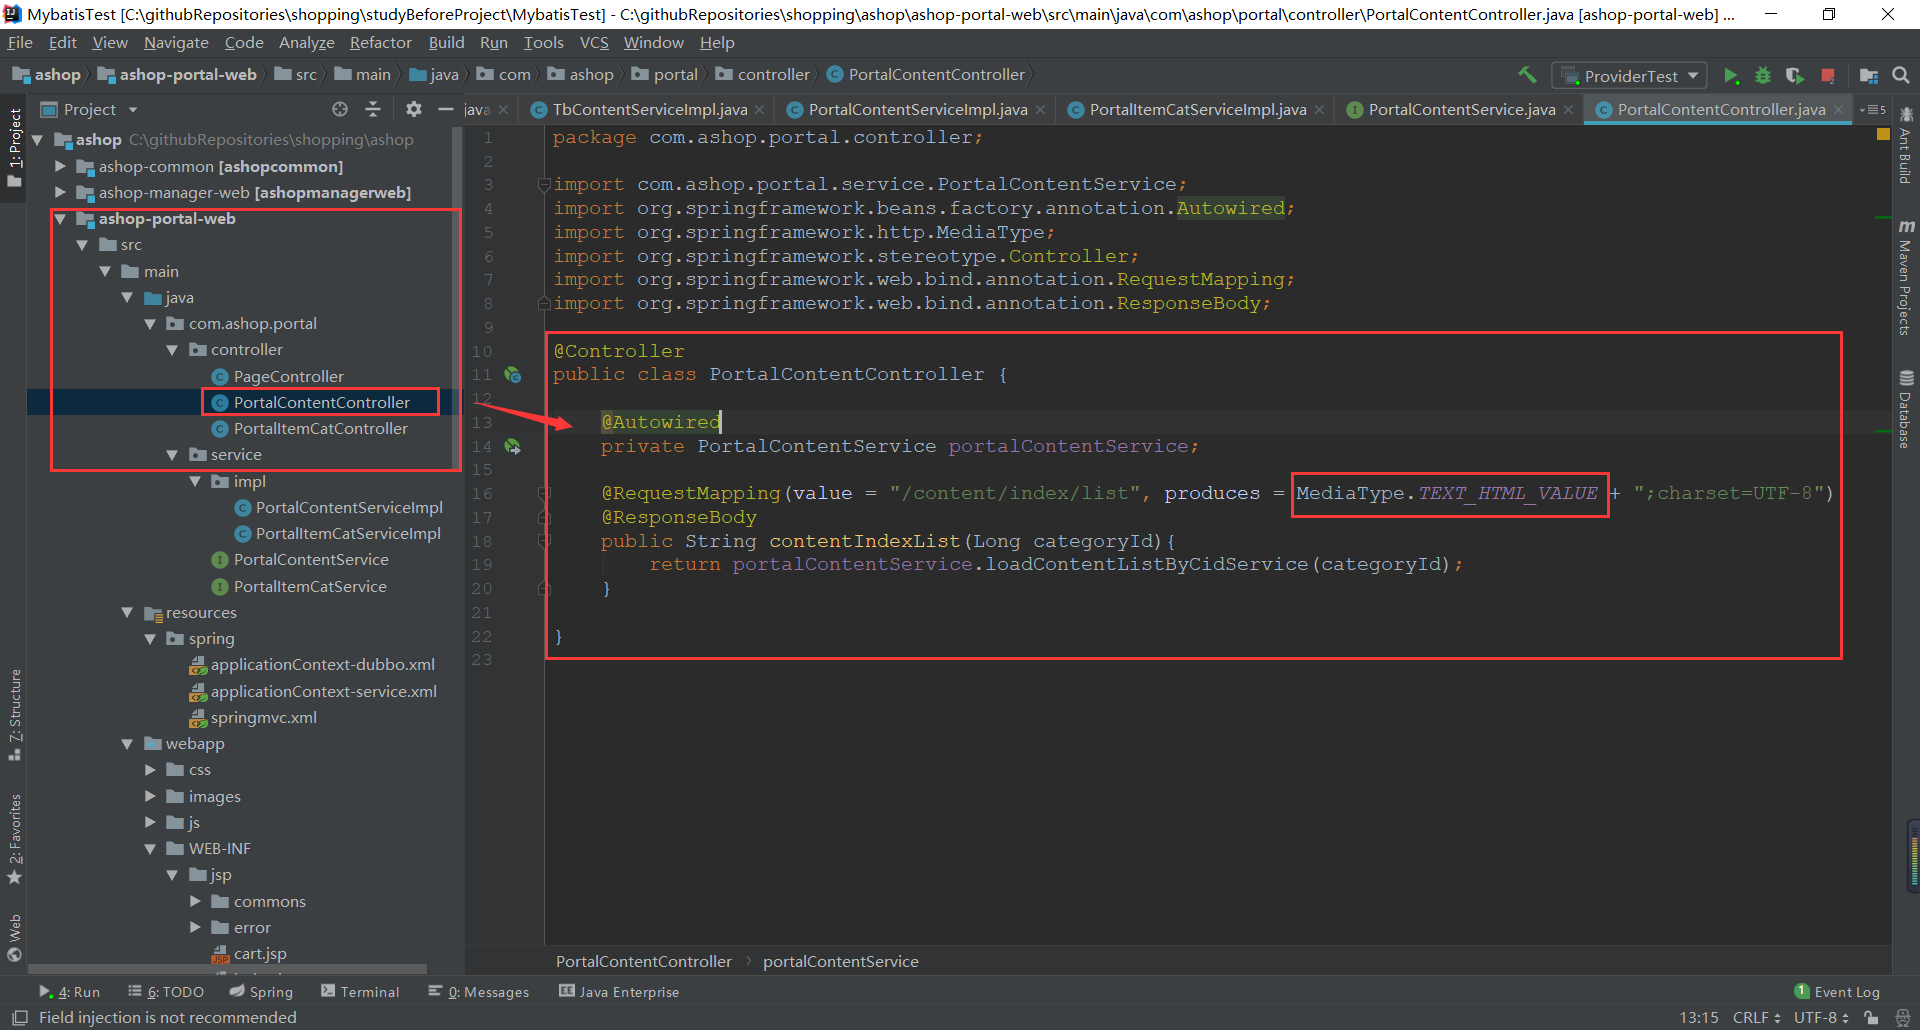Select PortalItemCatController class
Viewport: 1920px width, 1030px height.
(x=320, y=429)
